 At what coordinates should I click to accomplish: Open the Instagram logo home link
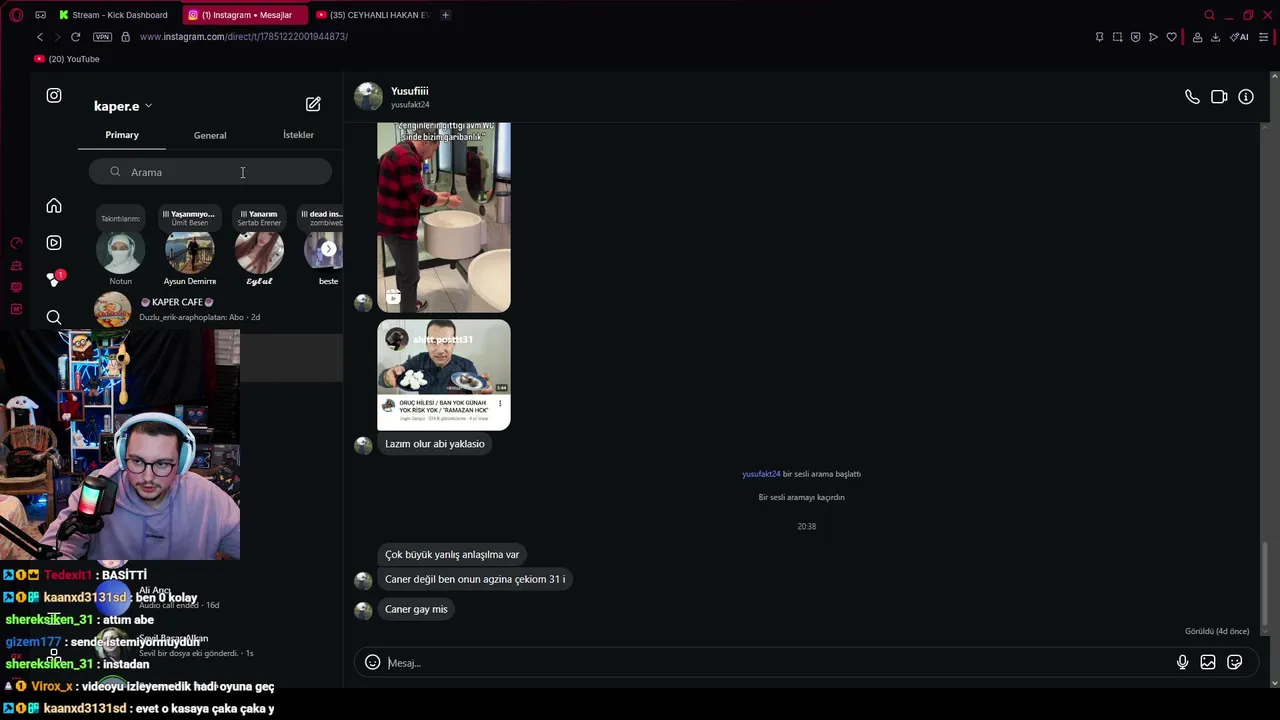click(x=54, y=96)
